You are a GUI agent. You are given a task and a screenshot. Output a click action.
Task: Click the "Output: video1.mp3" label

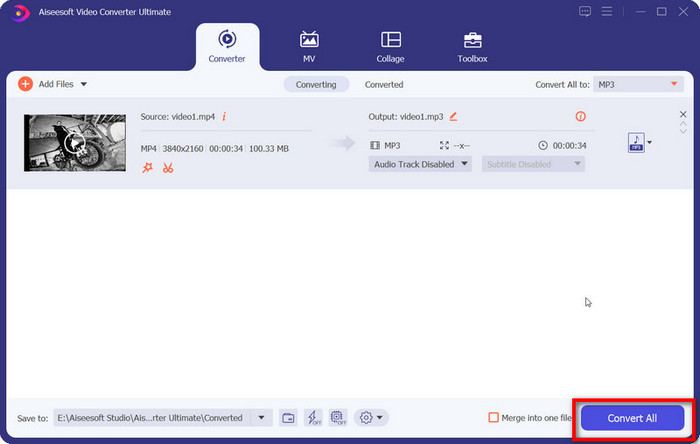click(x=406, y=116)
